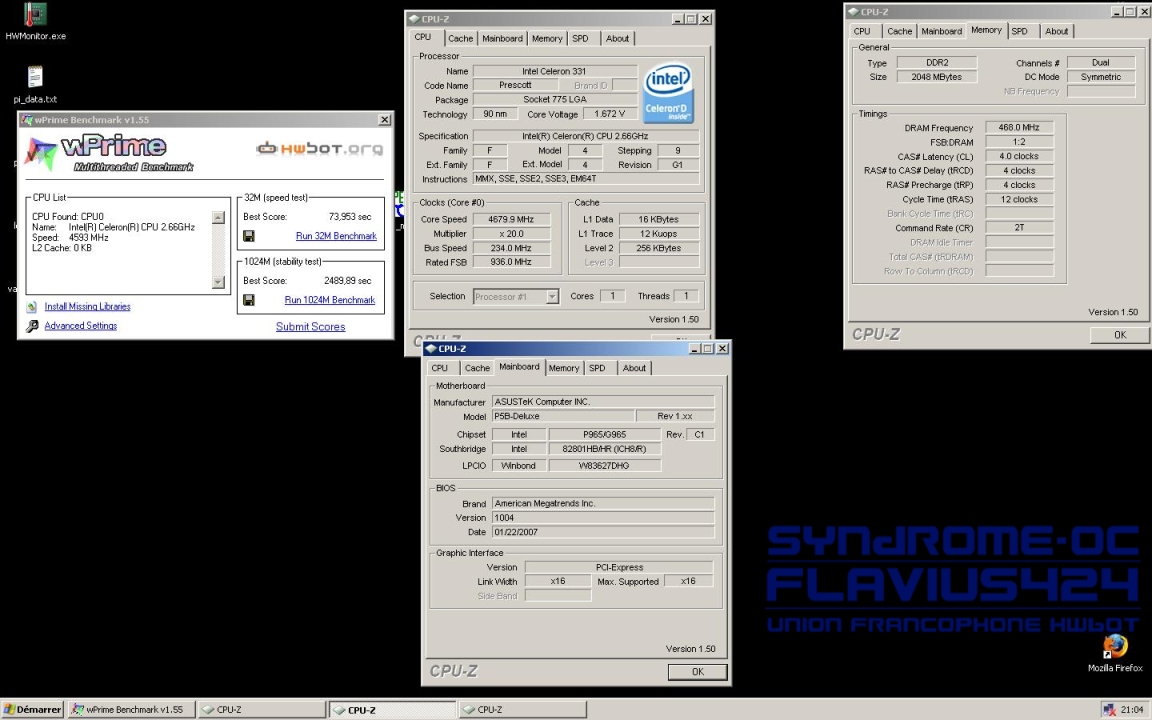Open About tab in the CPU-Z Memory window
The width and height of the screenshot is (1152, 720).
(x=1056, y=31)
